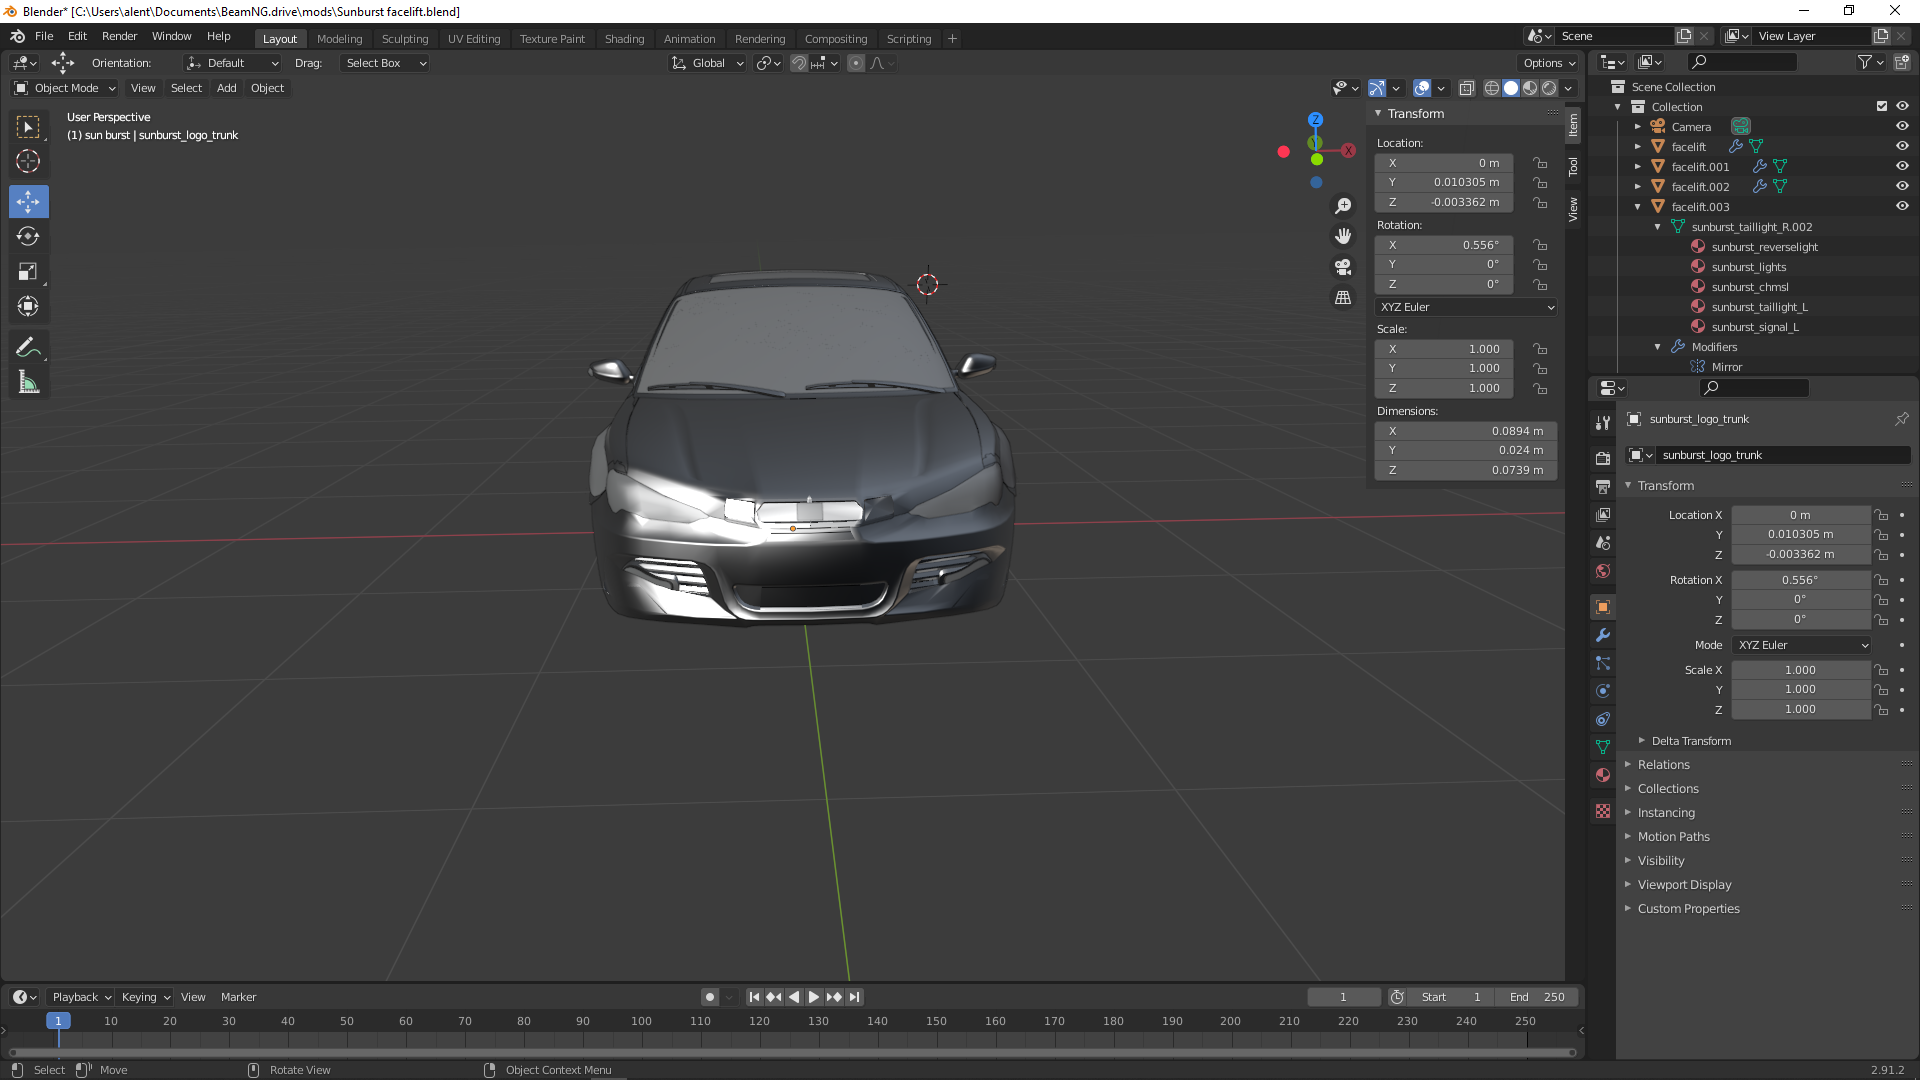Open the XYZ Euler rotation mode dropdown
The image size is (1920, 1080).
1466,307
